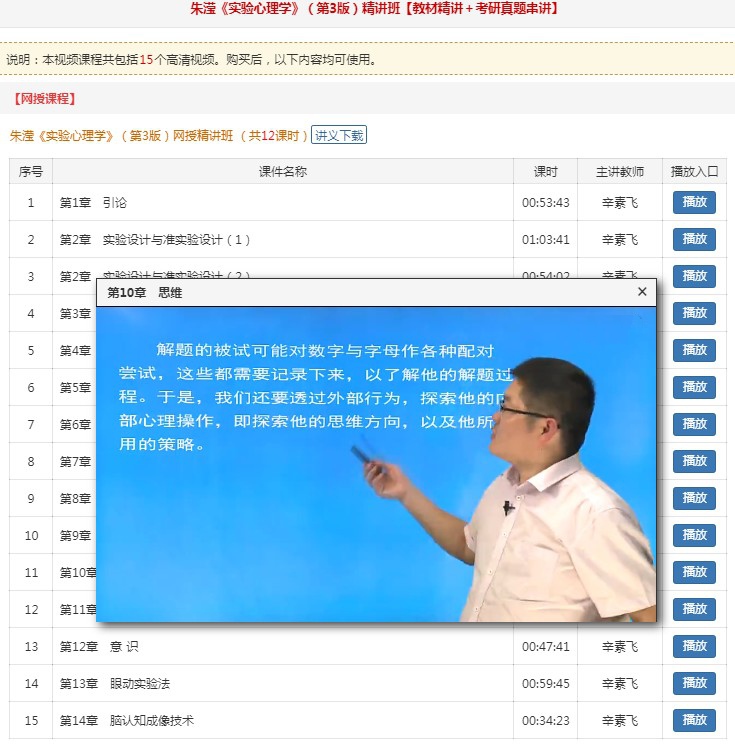
Task: Click the duration 00:59:45
Action: tap(546, 683)
